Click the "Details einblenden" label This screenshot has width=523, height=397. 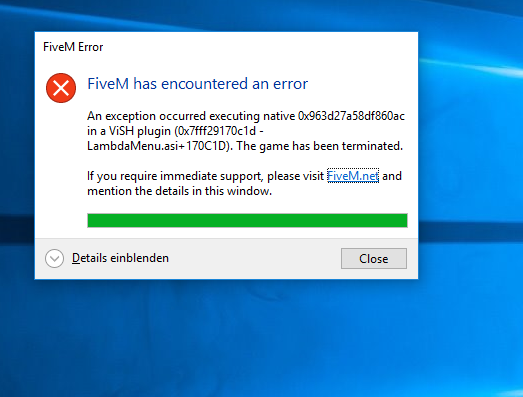[x=120, y=258]
